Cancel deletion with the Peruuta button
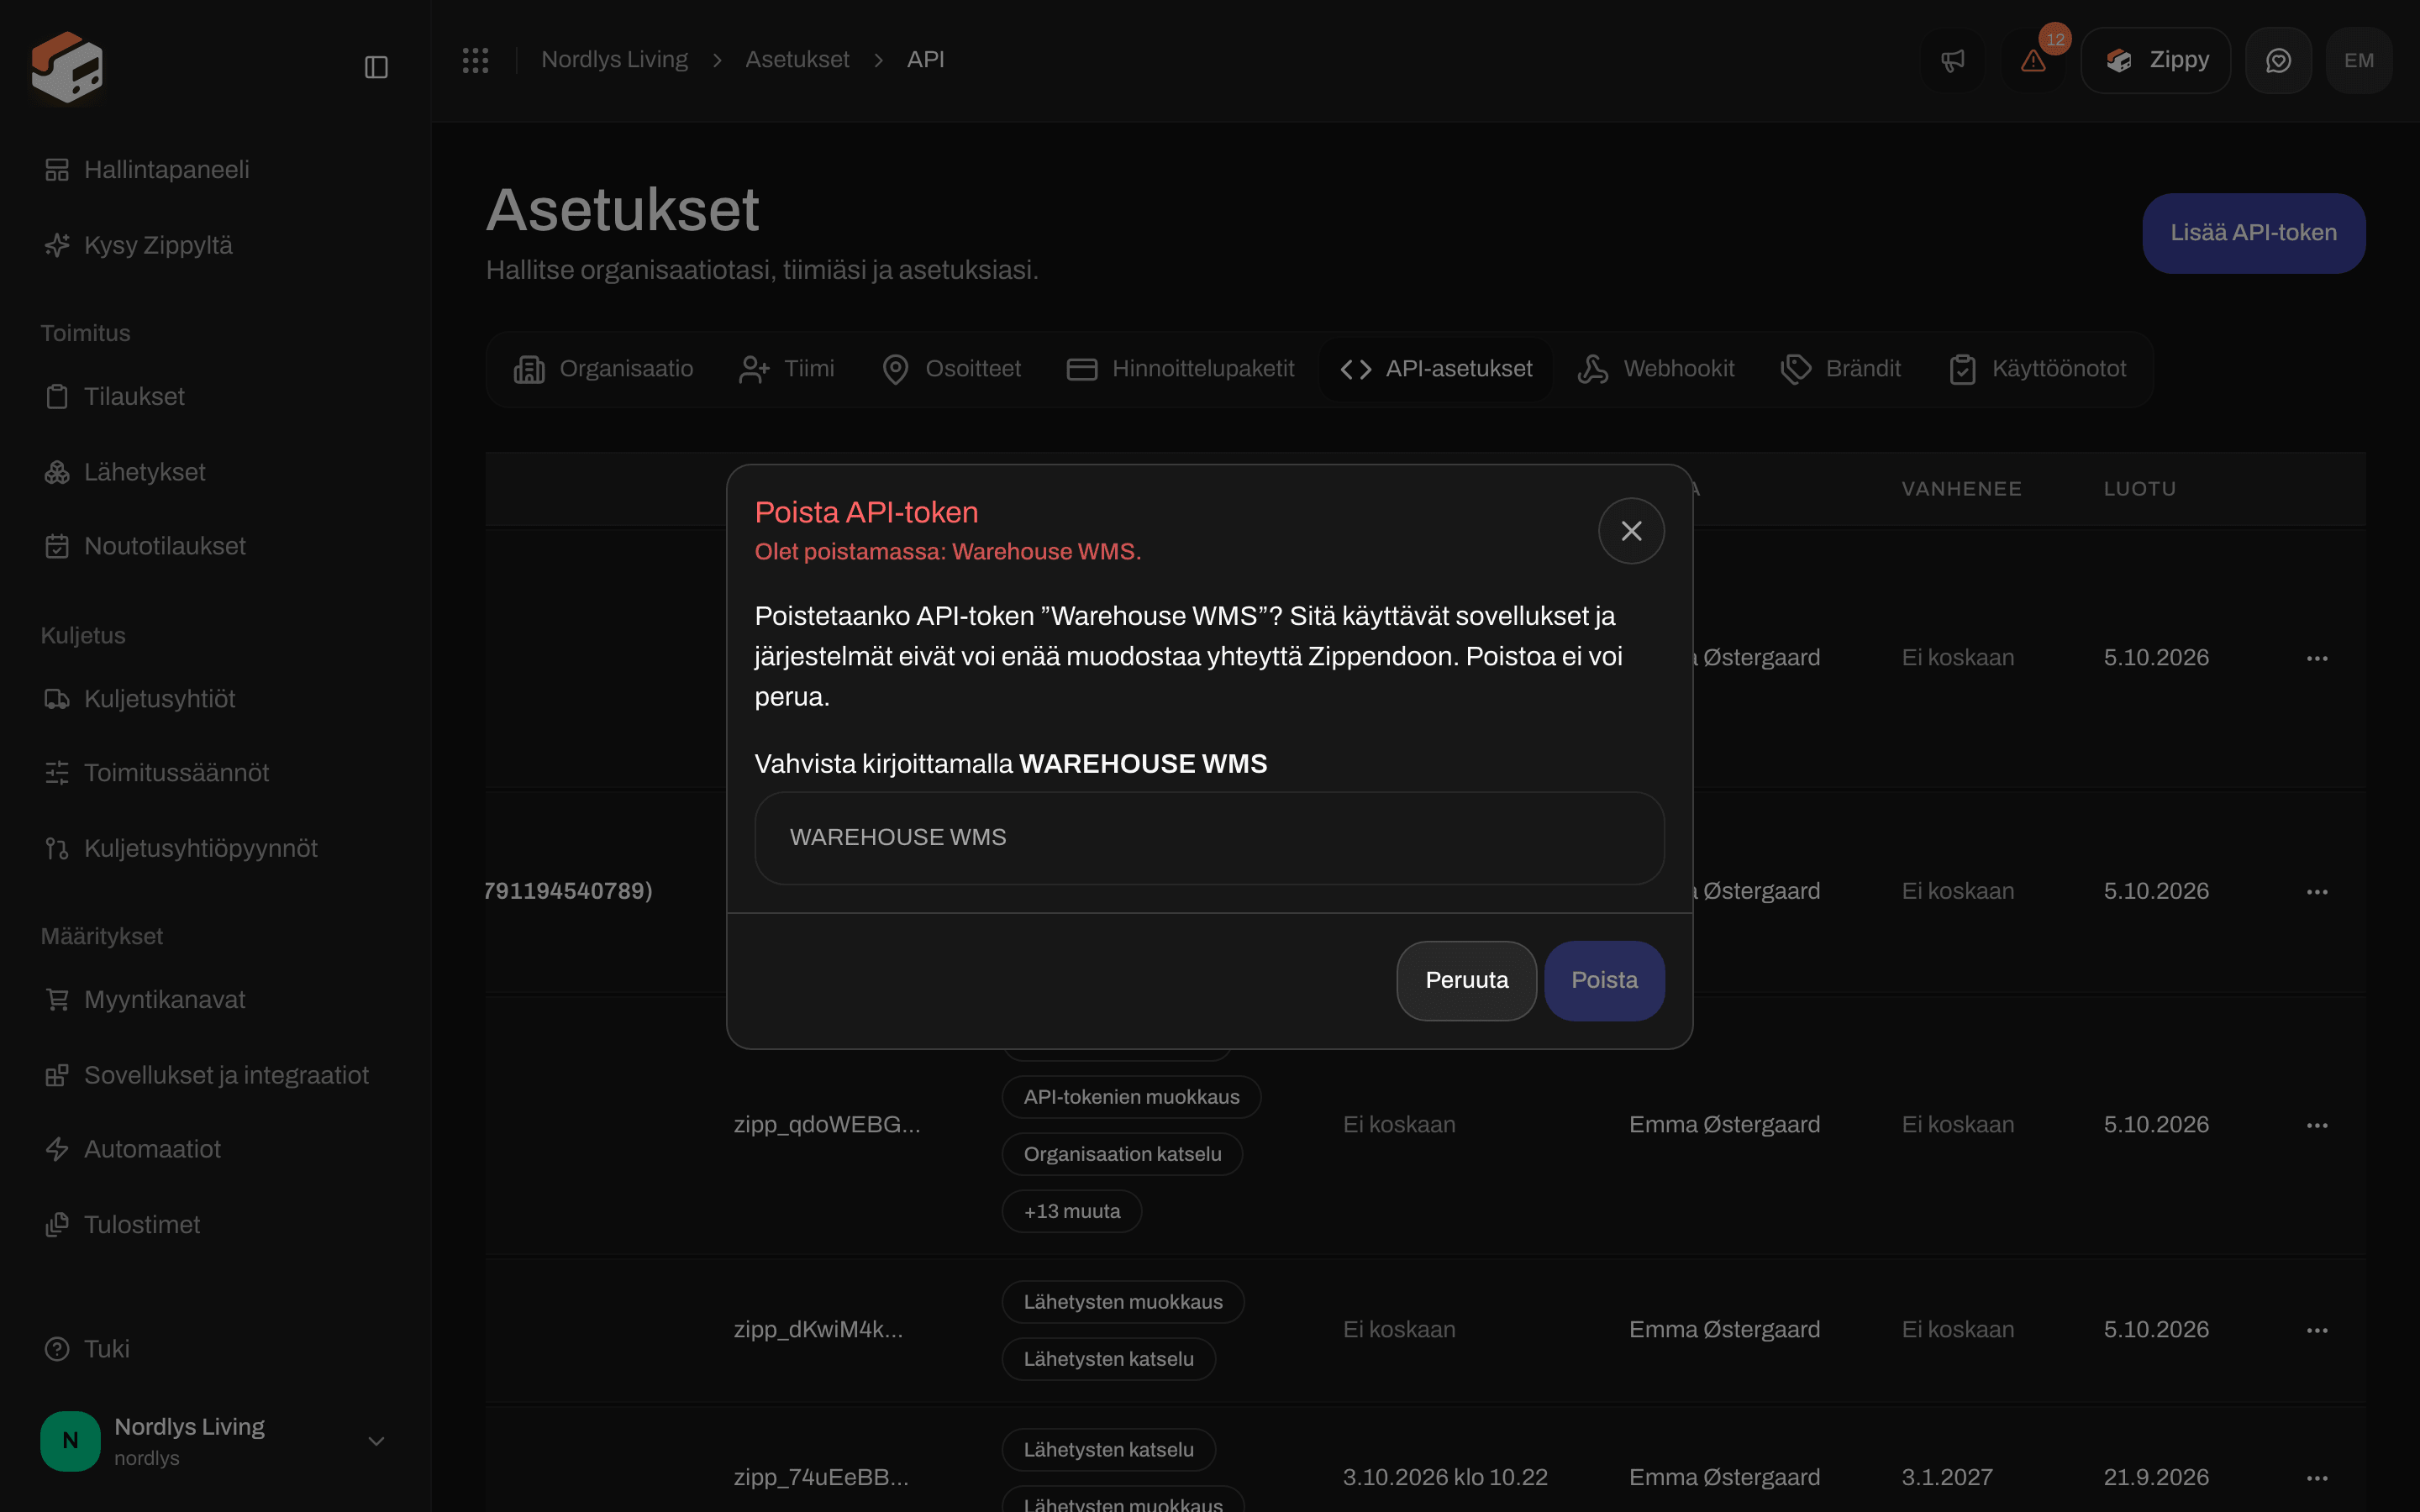2420x1512 pixels. [1466, 980]
